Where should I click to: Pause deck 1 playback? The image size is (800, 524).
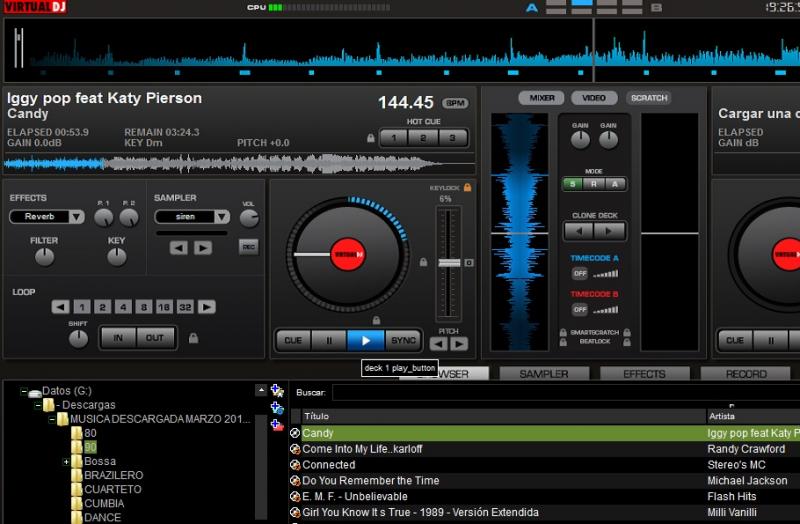point(329,341)
